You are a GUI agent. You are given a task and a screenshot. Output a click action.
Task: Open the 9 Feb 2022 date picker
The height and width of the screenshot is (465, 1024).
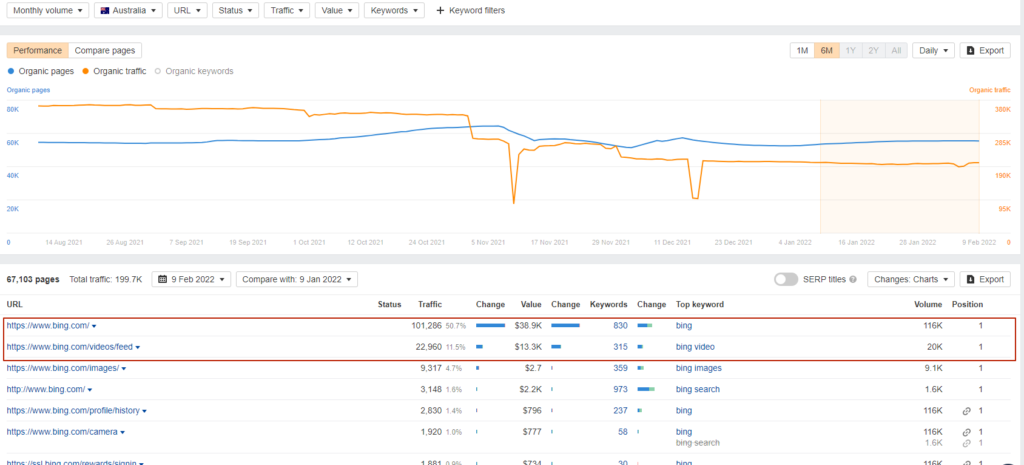point(191,279)
